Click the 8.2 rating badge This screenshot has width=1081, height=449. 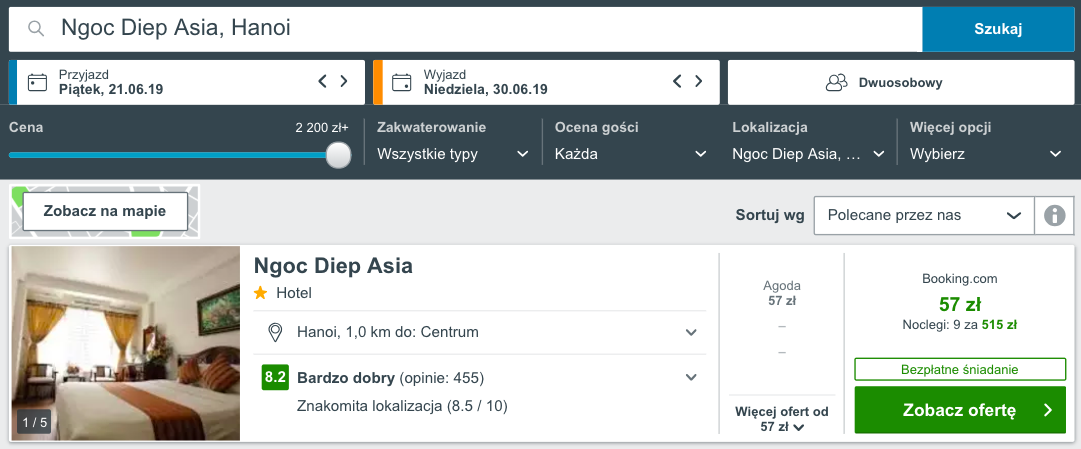pos(275,378)
